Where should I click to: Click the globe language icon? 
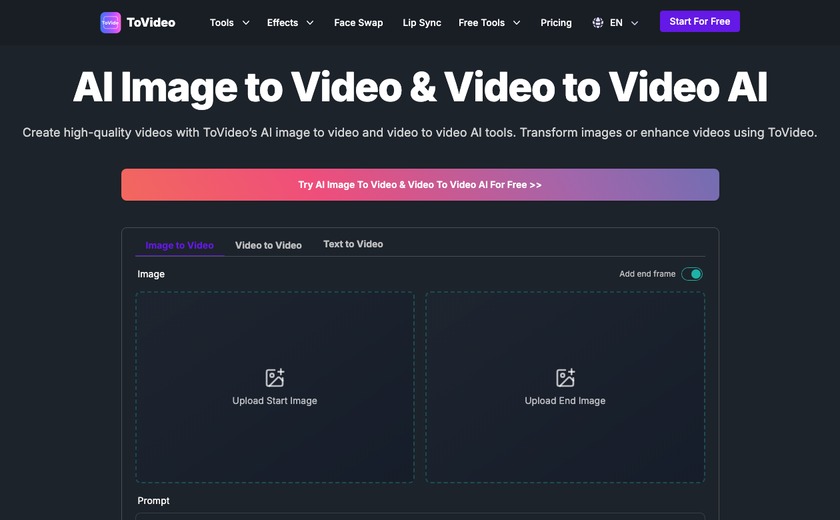(598, 22)
